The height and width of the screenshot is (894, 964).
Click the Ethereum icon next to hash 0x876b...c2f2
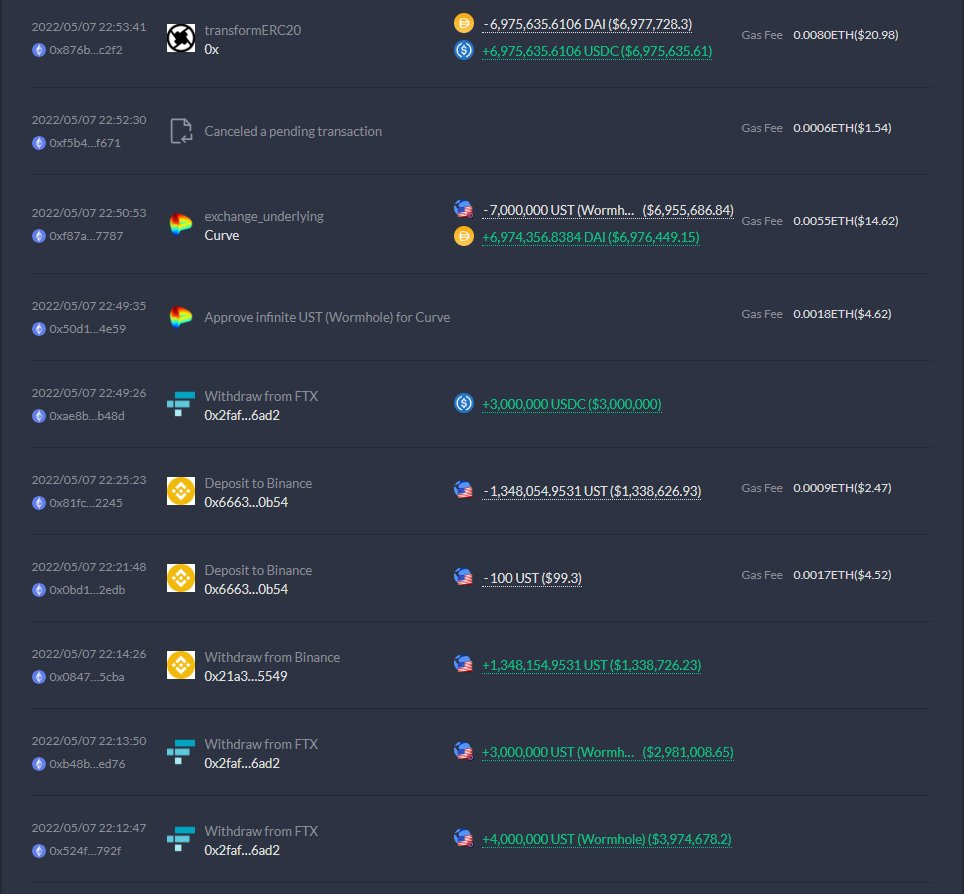[x=39, y=50]
